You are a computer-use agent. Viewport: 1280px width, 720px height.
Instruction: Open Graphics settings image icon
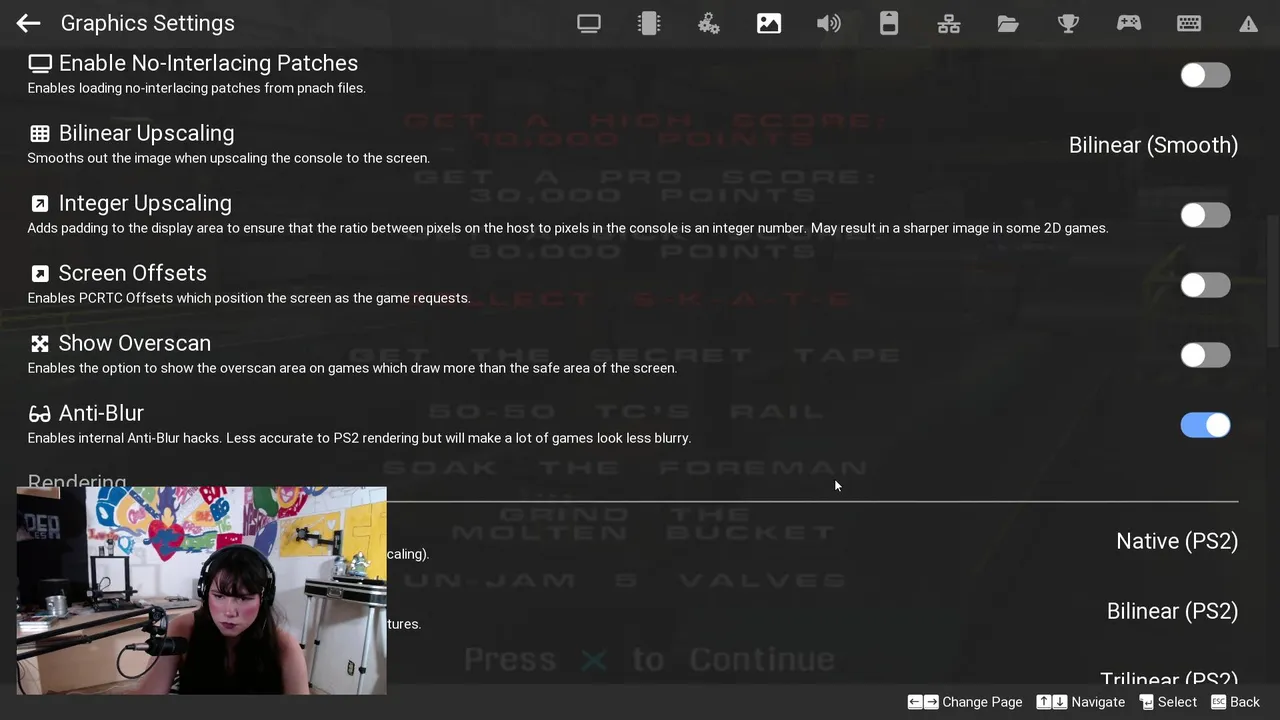pos(769,23)
